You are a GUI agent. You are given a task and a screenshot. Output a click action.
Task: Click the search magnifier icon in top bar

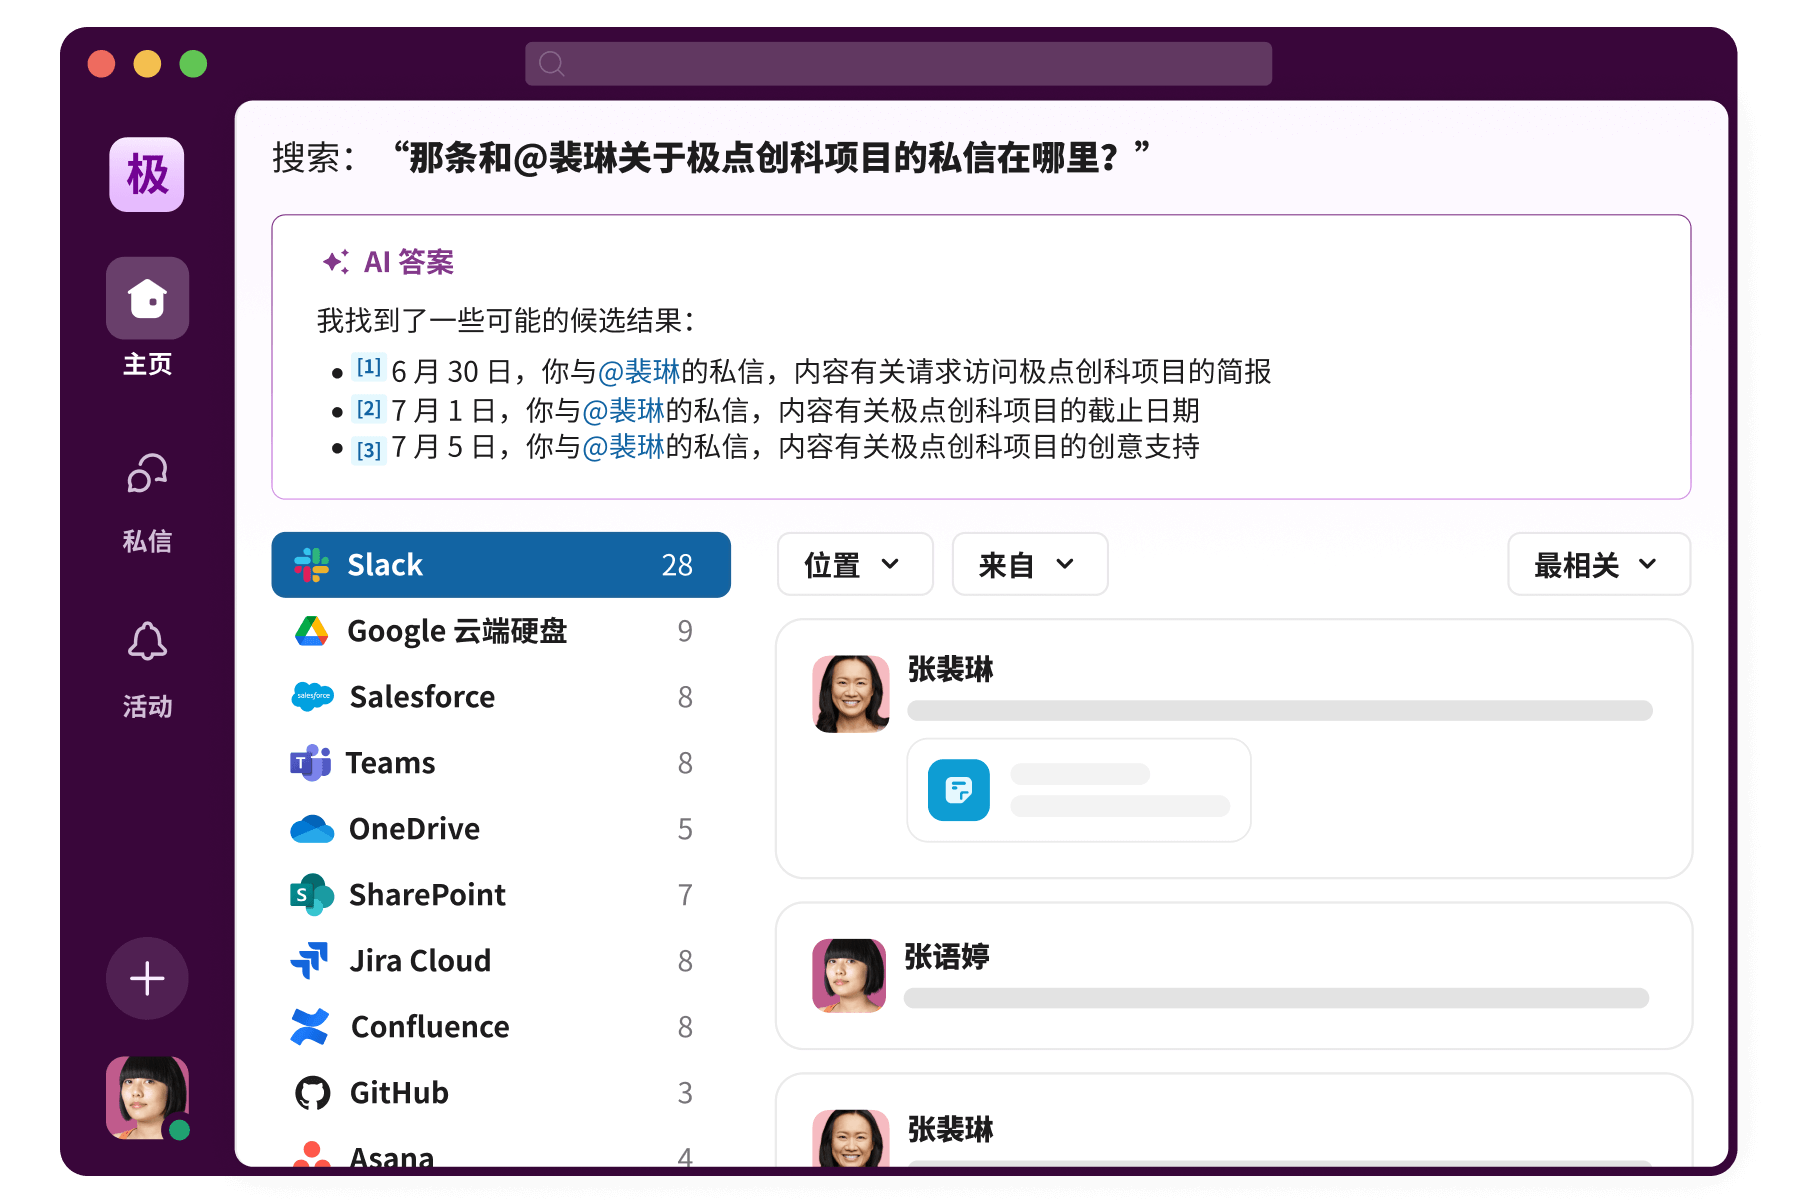[552, 64]
